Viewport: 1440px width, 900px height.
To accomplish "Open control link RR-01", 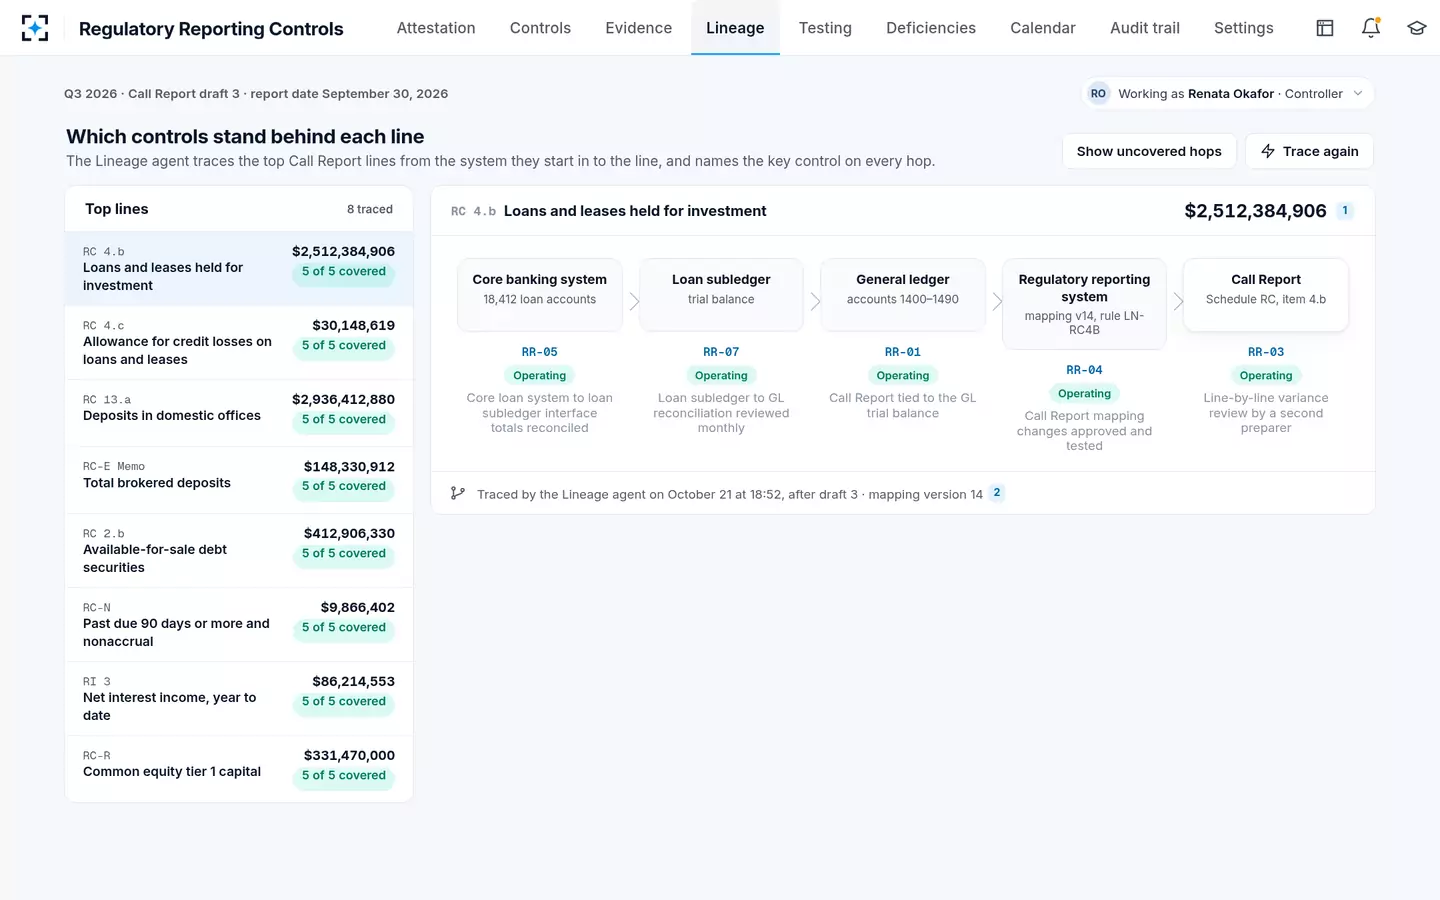I will click(x=903, y=352).
